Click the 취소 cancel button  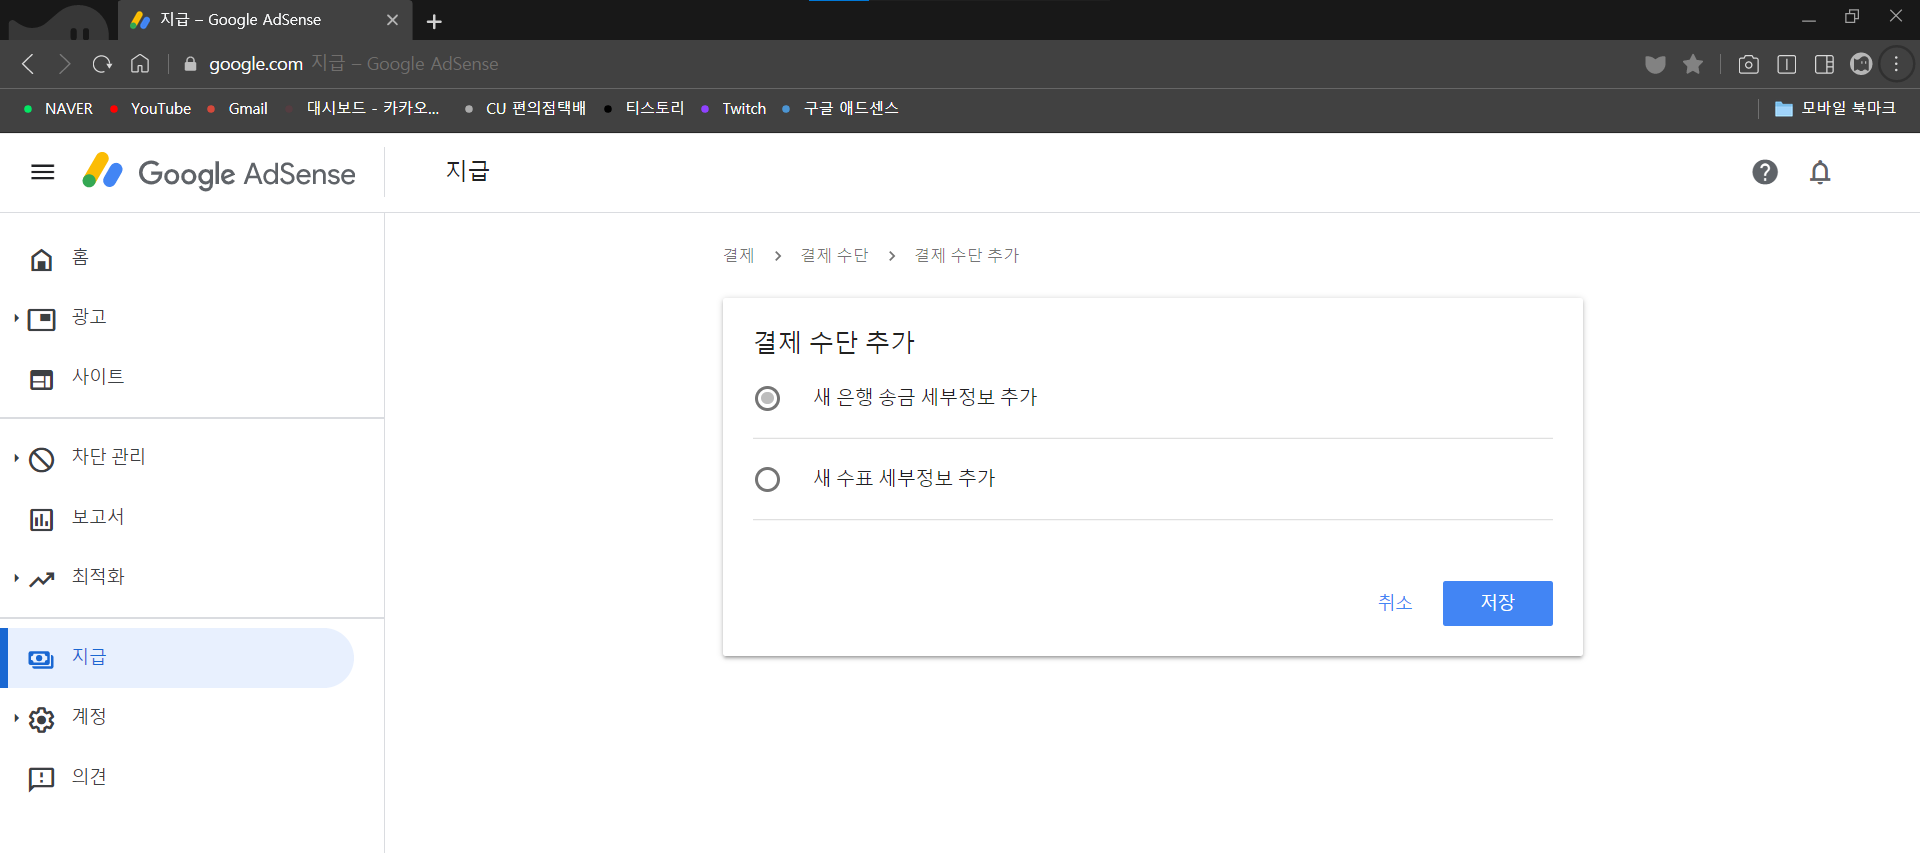(1395, 603)
